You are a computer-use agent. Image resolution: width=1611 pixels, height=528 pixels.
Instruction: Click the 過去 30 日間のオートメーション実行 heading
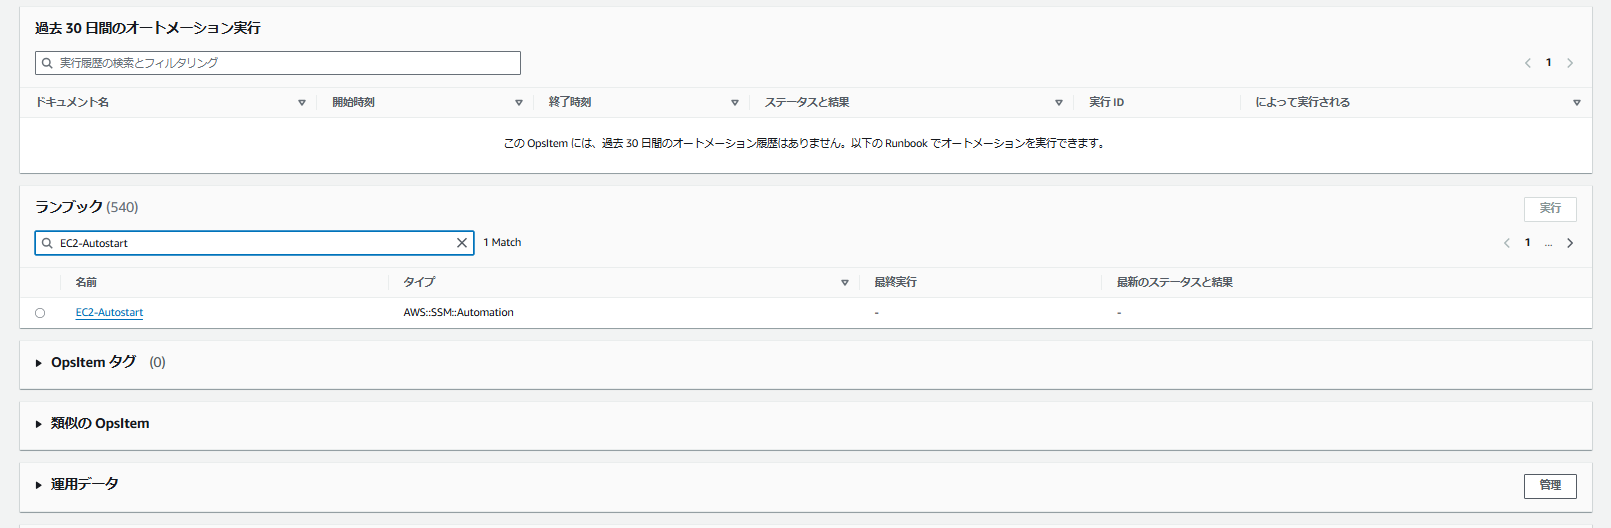(148, 28)
